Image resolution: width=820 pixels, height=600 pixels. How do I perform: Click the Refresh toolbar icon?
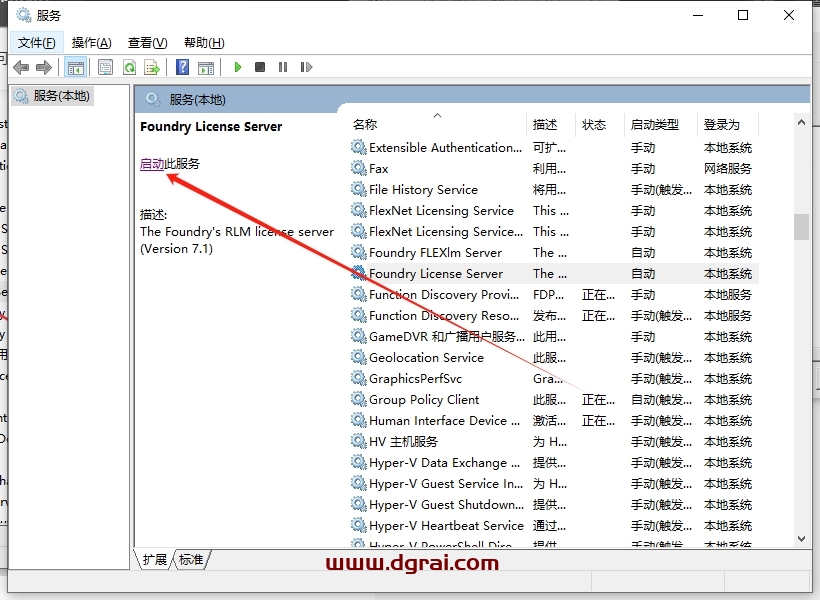[x=129, y=67]
